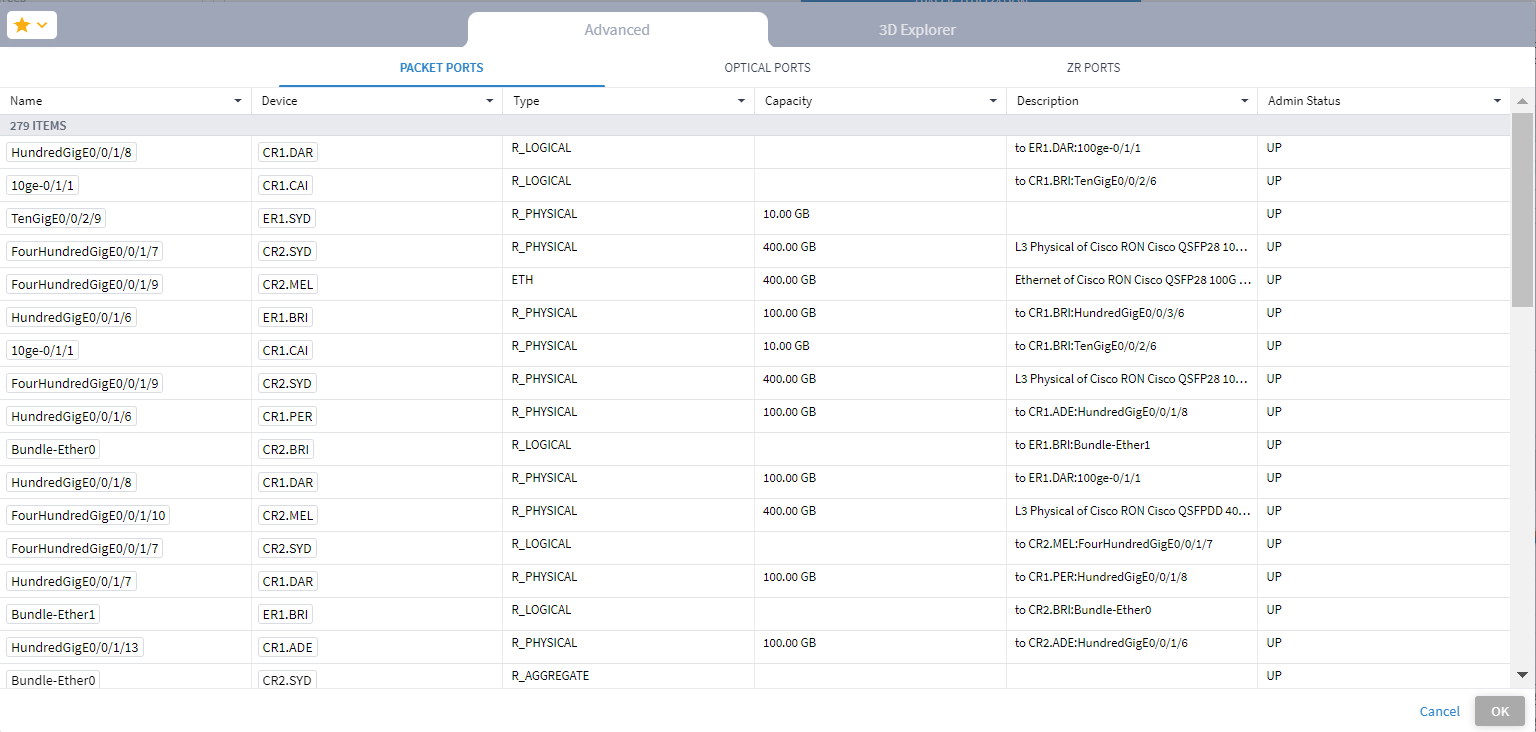
Task: Click description 'to CR1.BRI:HundredGigE0/0/3/6'
Action: point(1100,313)
